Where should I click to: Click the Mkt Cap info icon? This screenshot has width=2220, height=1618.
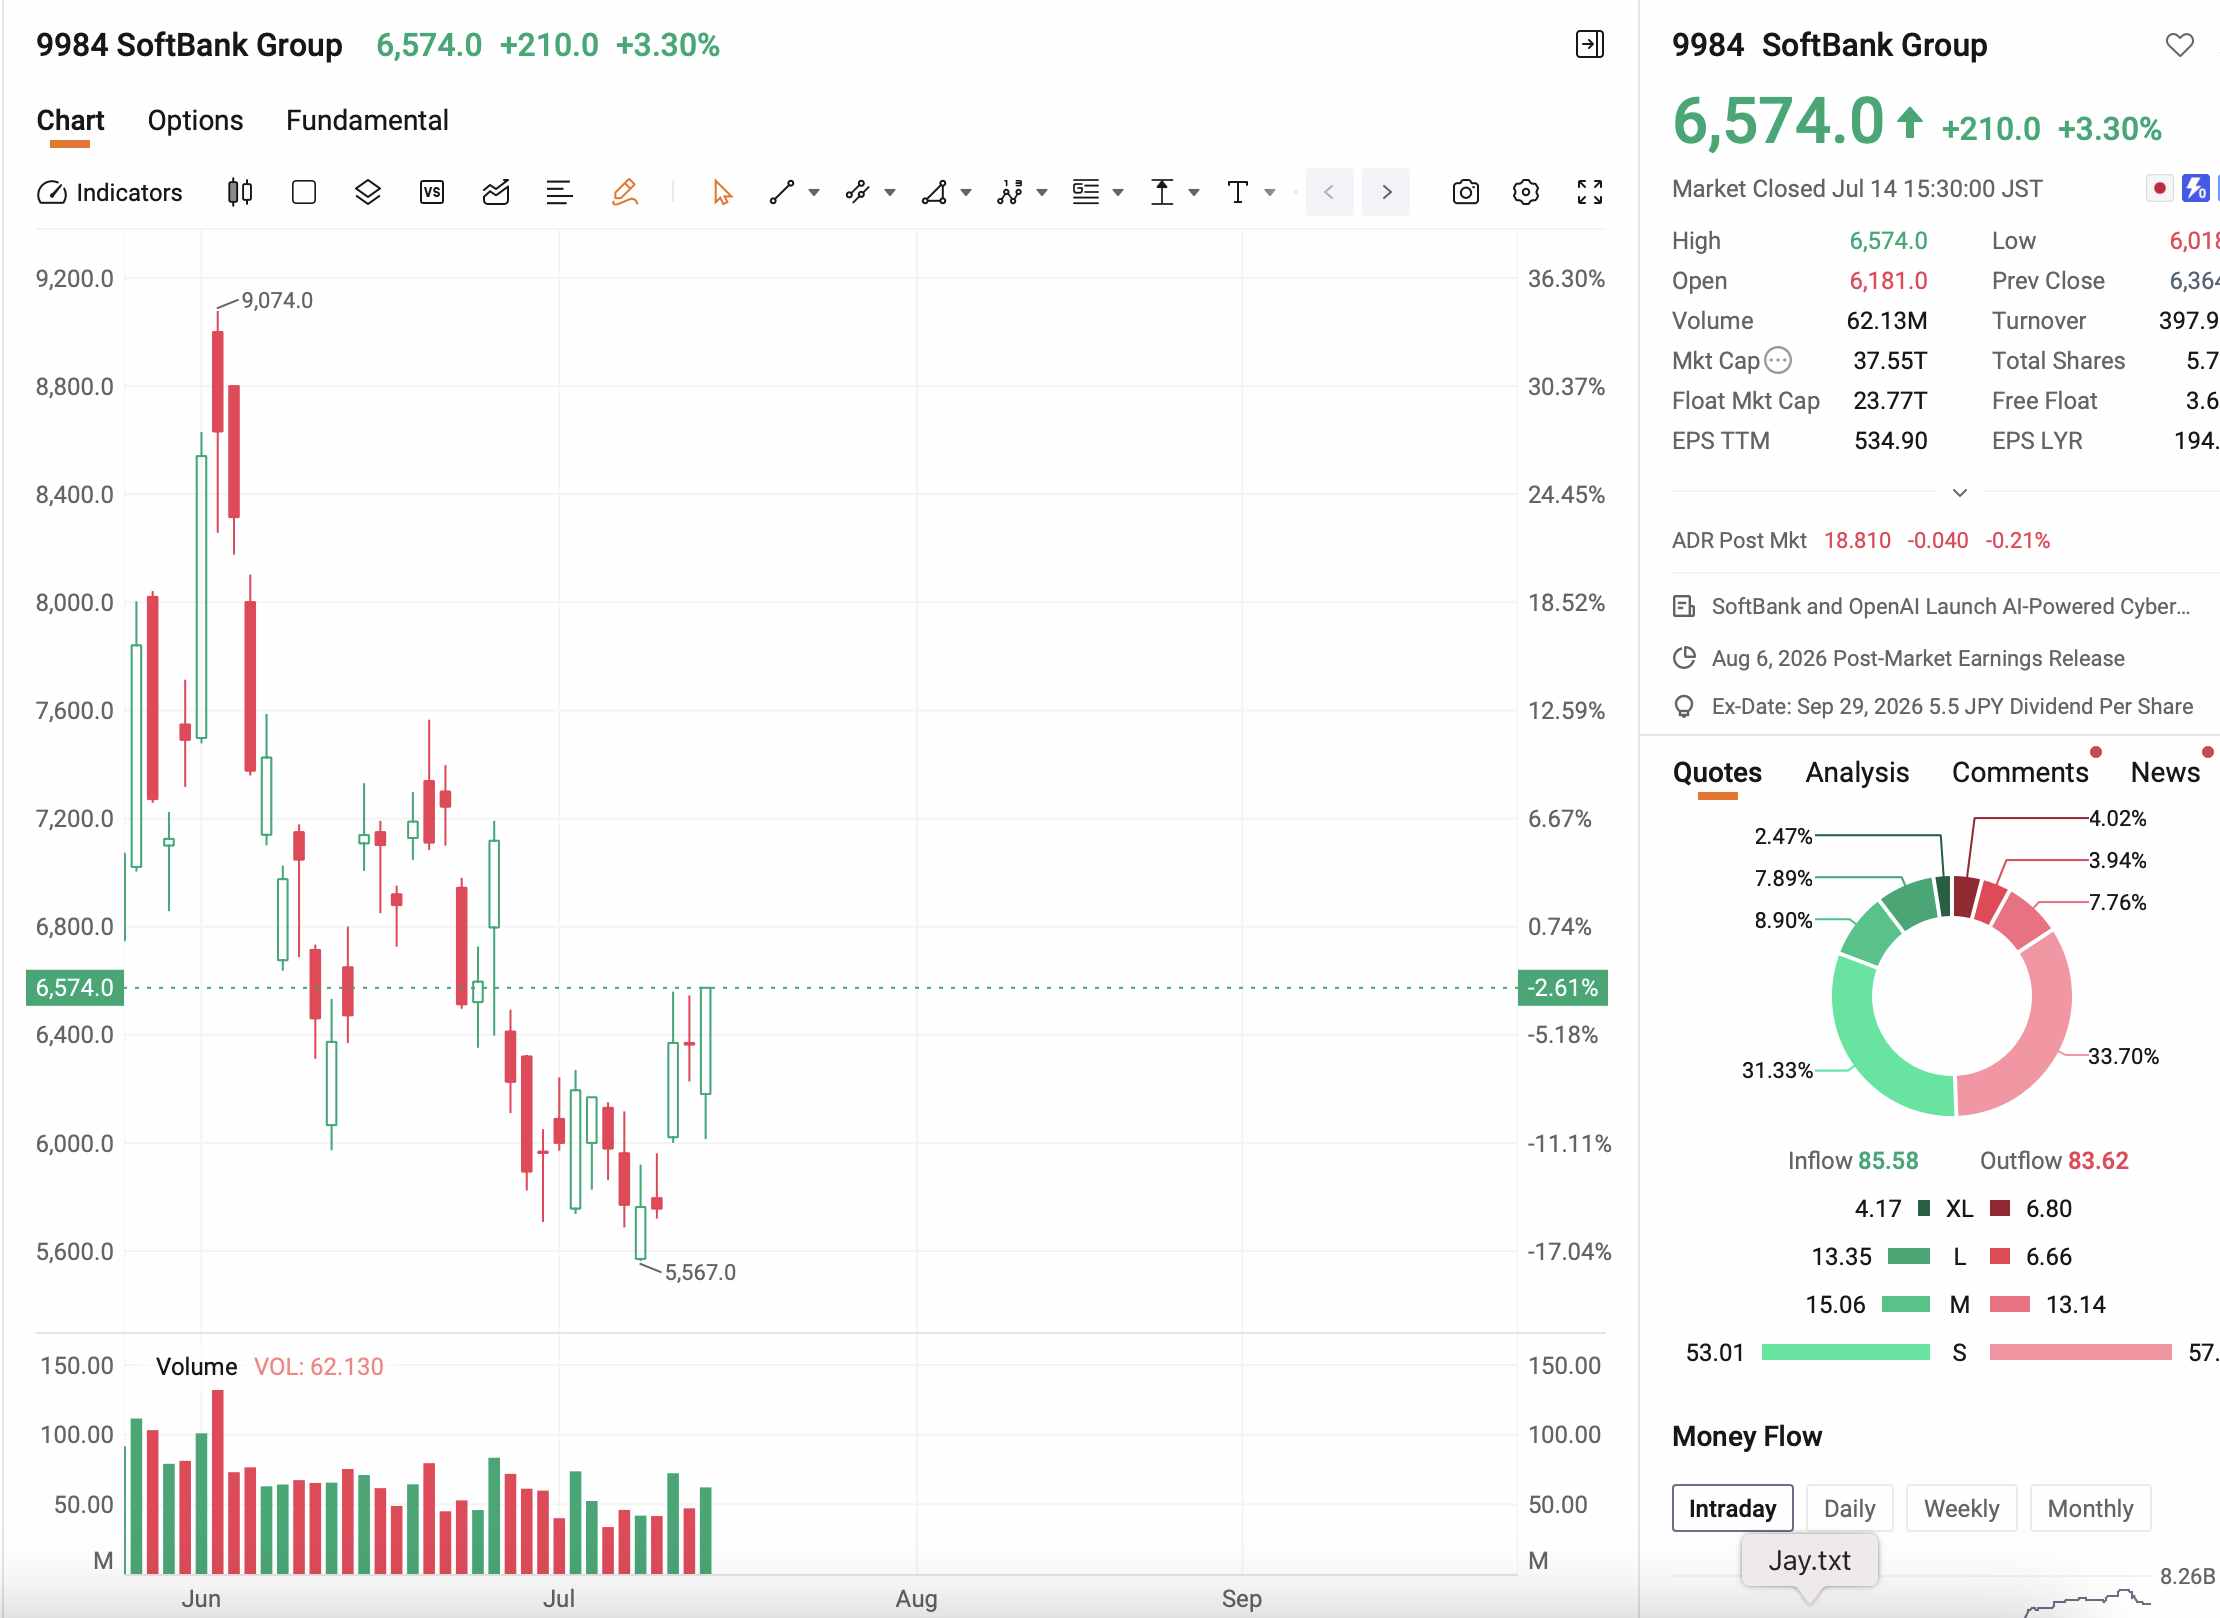(1778, 360)
